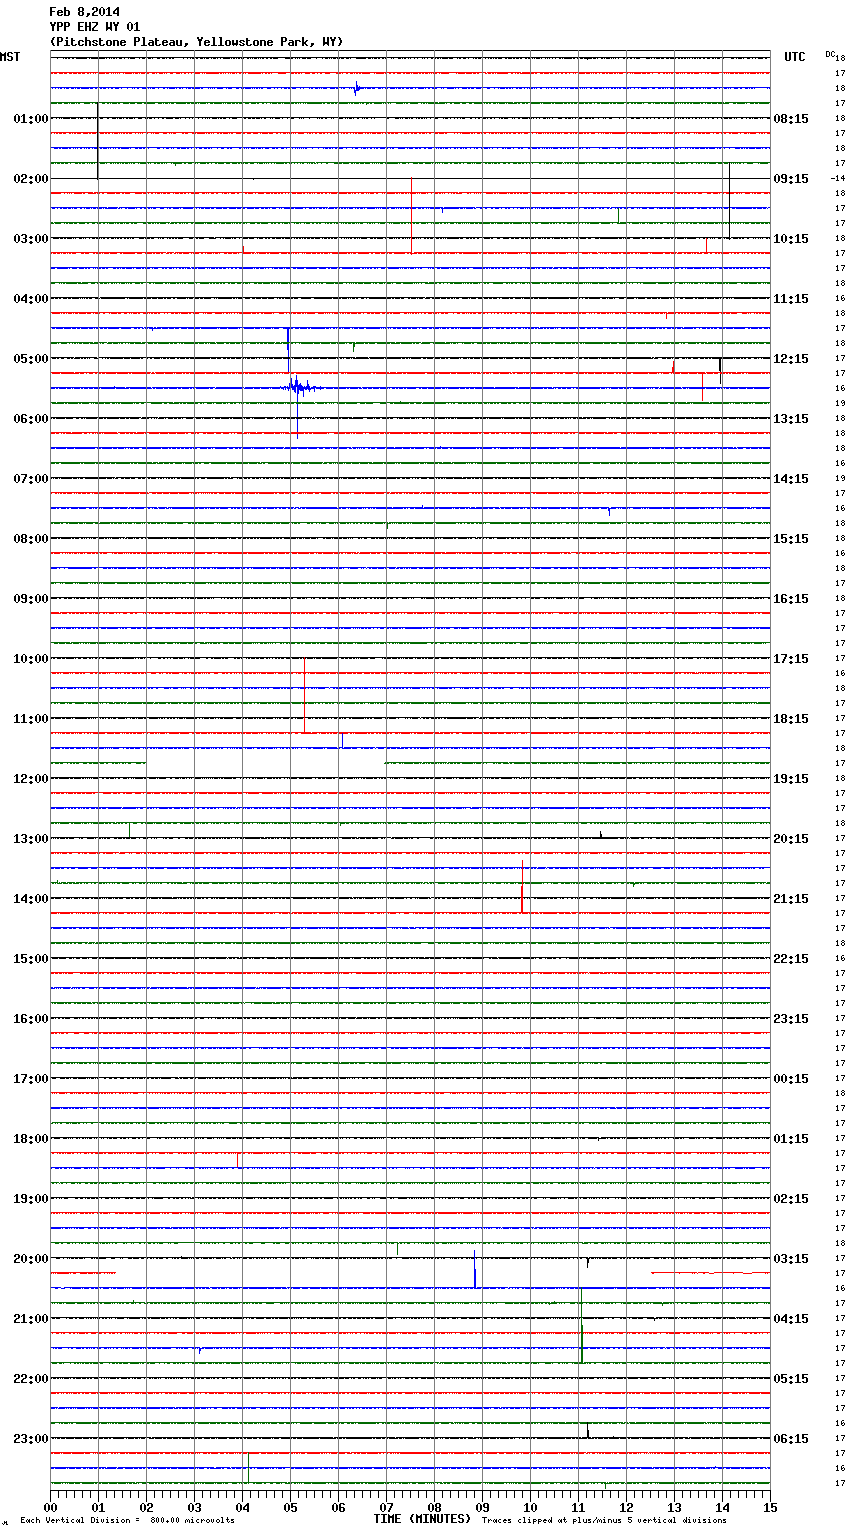The image size is (850, 1534).
Task: Click the 03:15 UTC time label
Action: [791, 1259]
